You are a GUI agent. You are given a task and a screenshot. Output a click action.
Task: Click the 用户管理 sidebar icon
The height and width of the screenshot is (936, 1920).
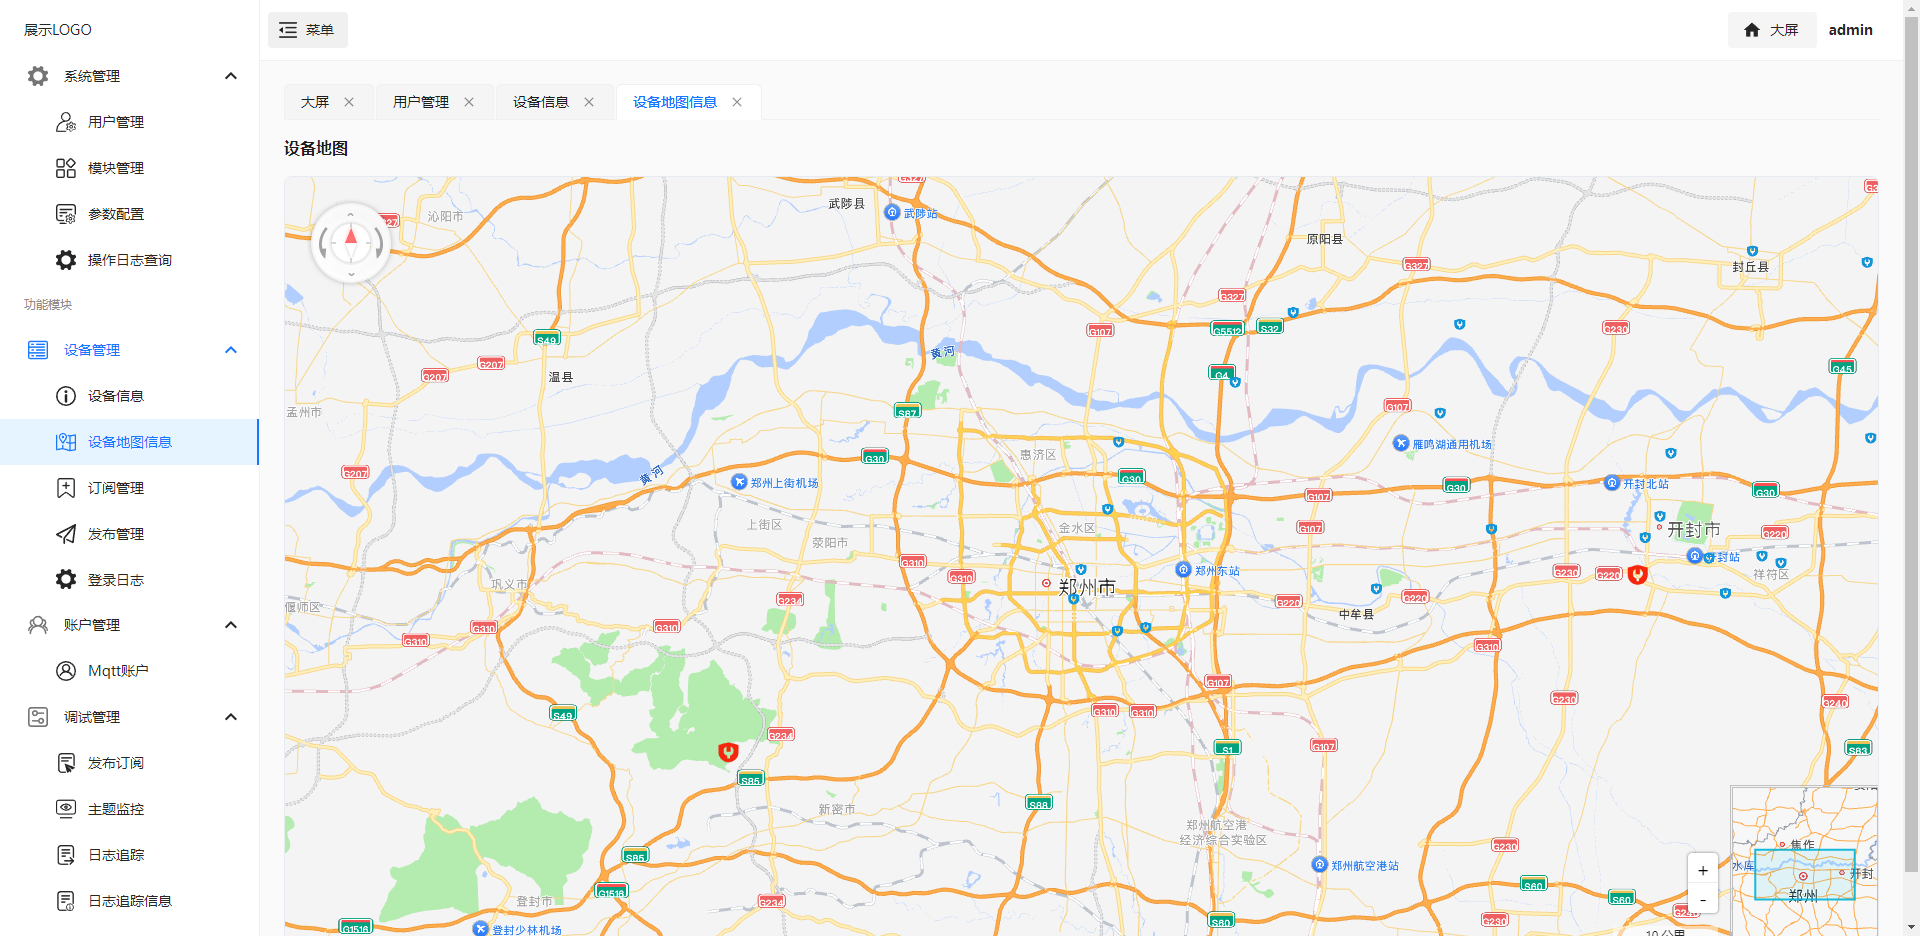pyautogui.click(x=66, y=122)
